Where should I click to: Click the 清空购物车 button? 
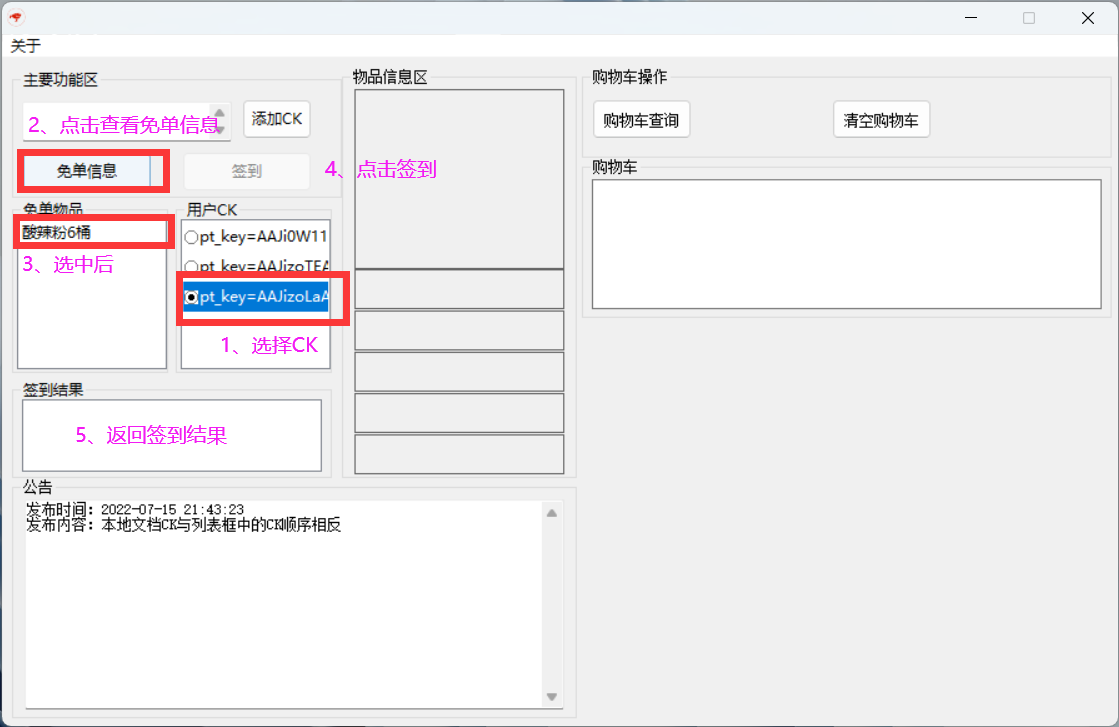point(881,120)
